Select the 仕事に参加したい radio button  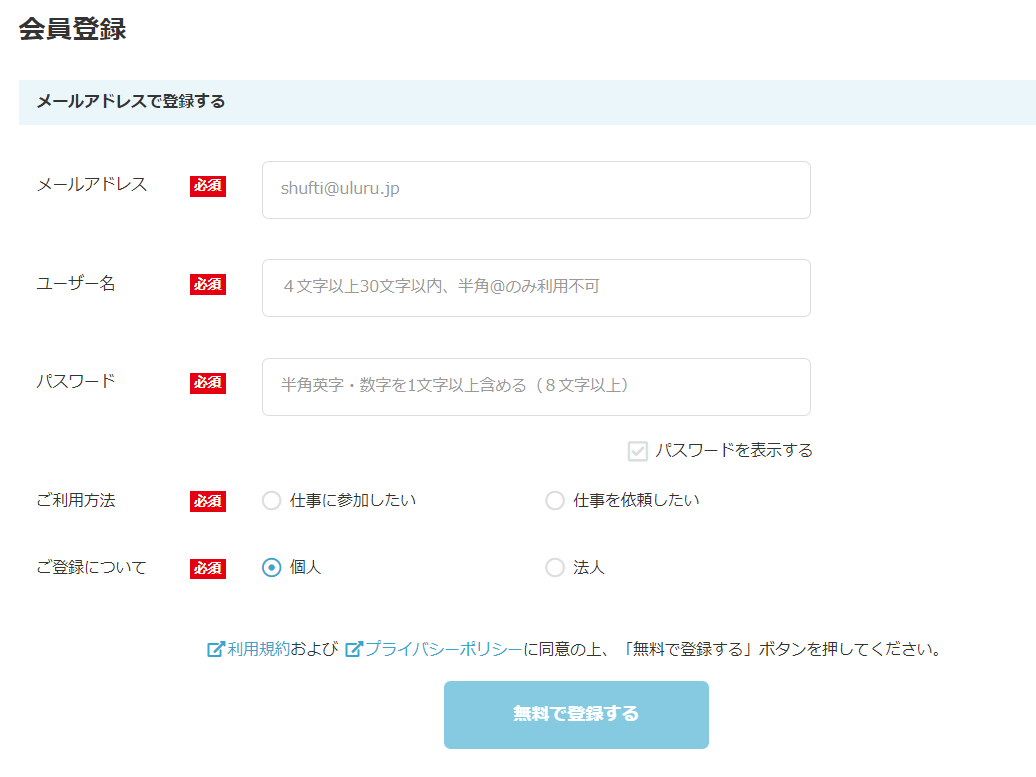point(272,500)
